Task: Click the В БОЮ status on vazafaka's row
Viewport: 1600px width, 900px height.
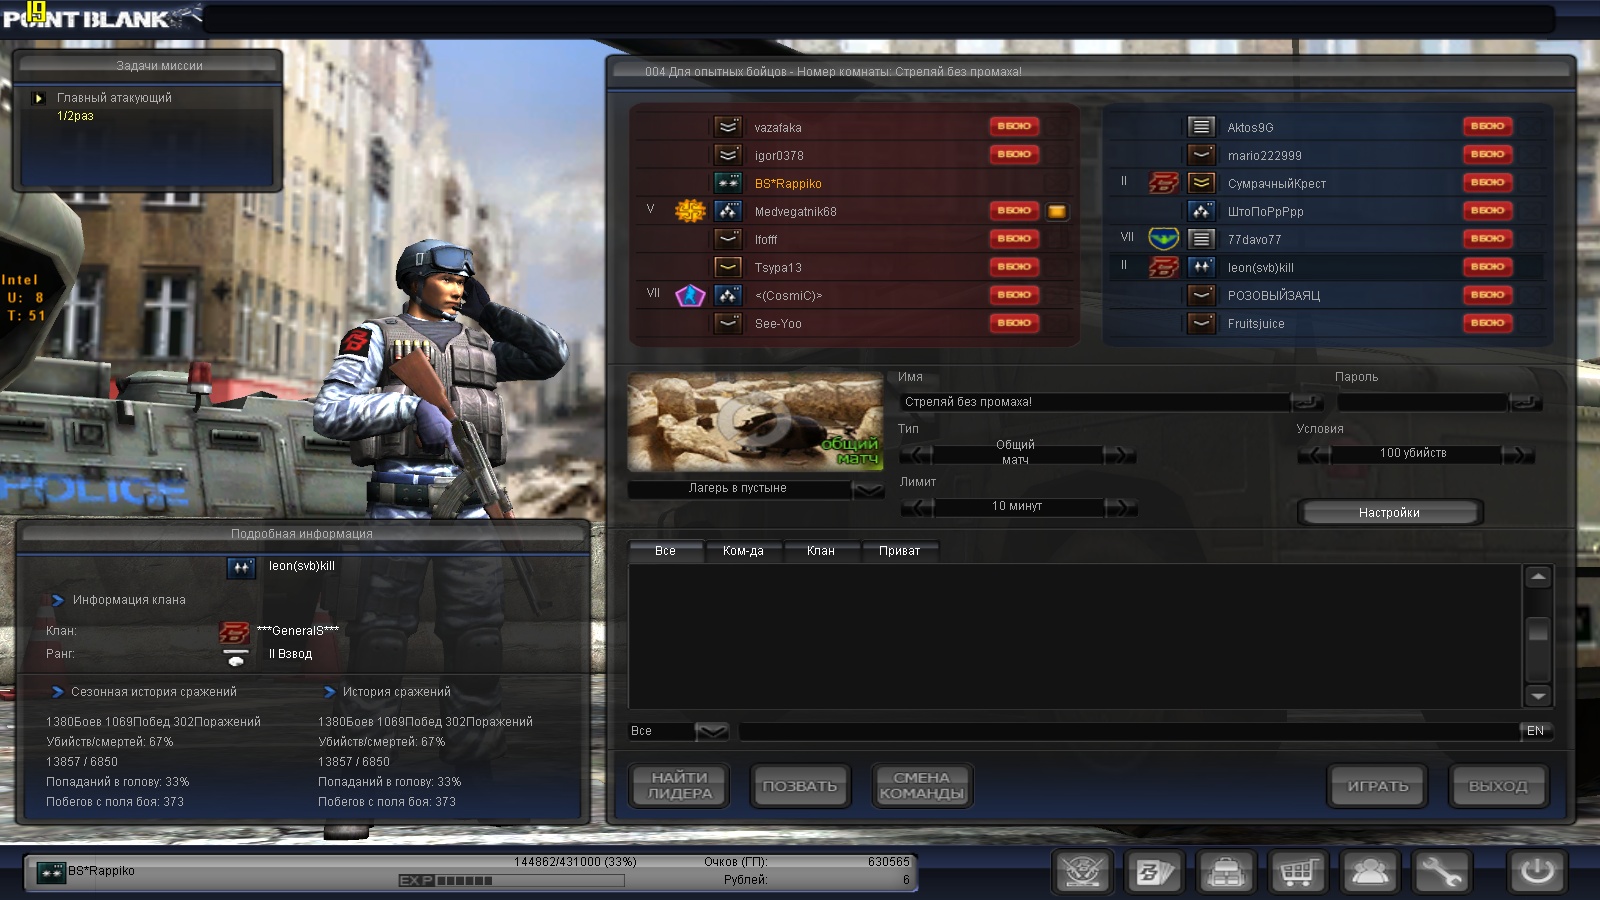Action: 1014,126
